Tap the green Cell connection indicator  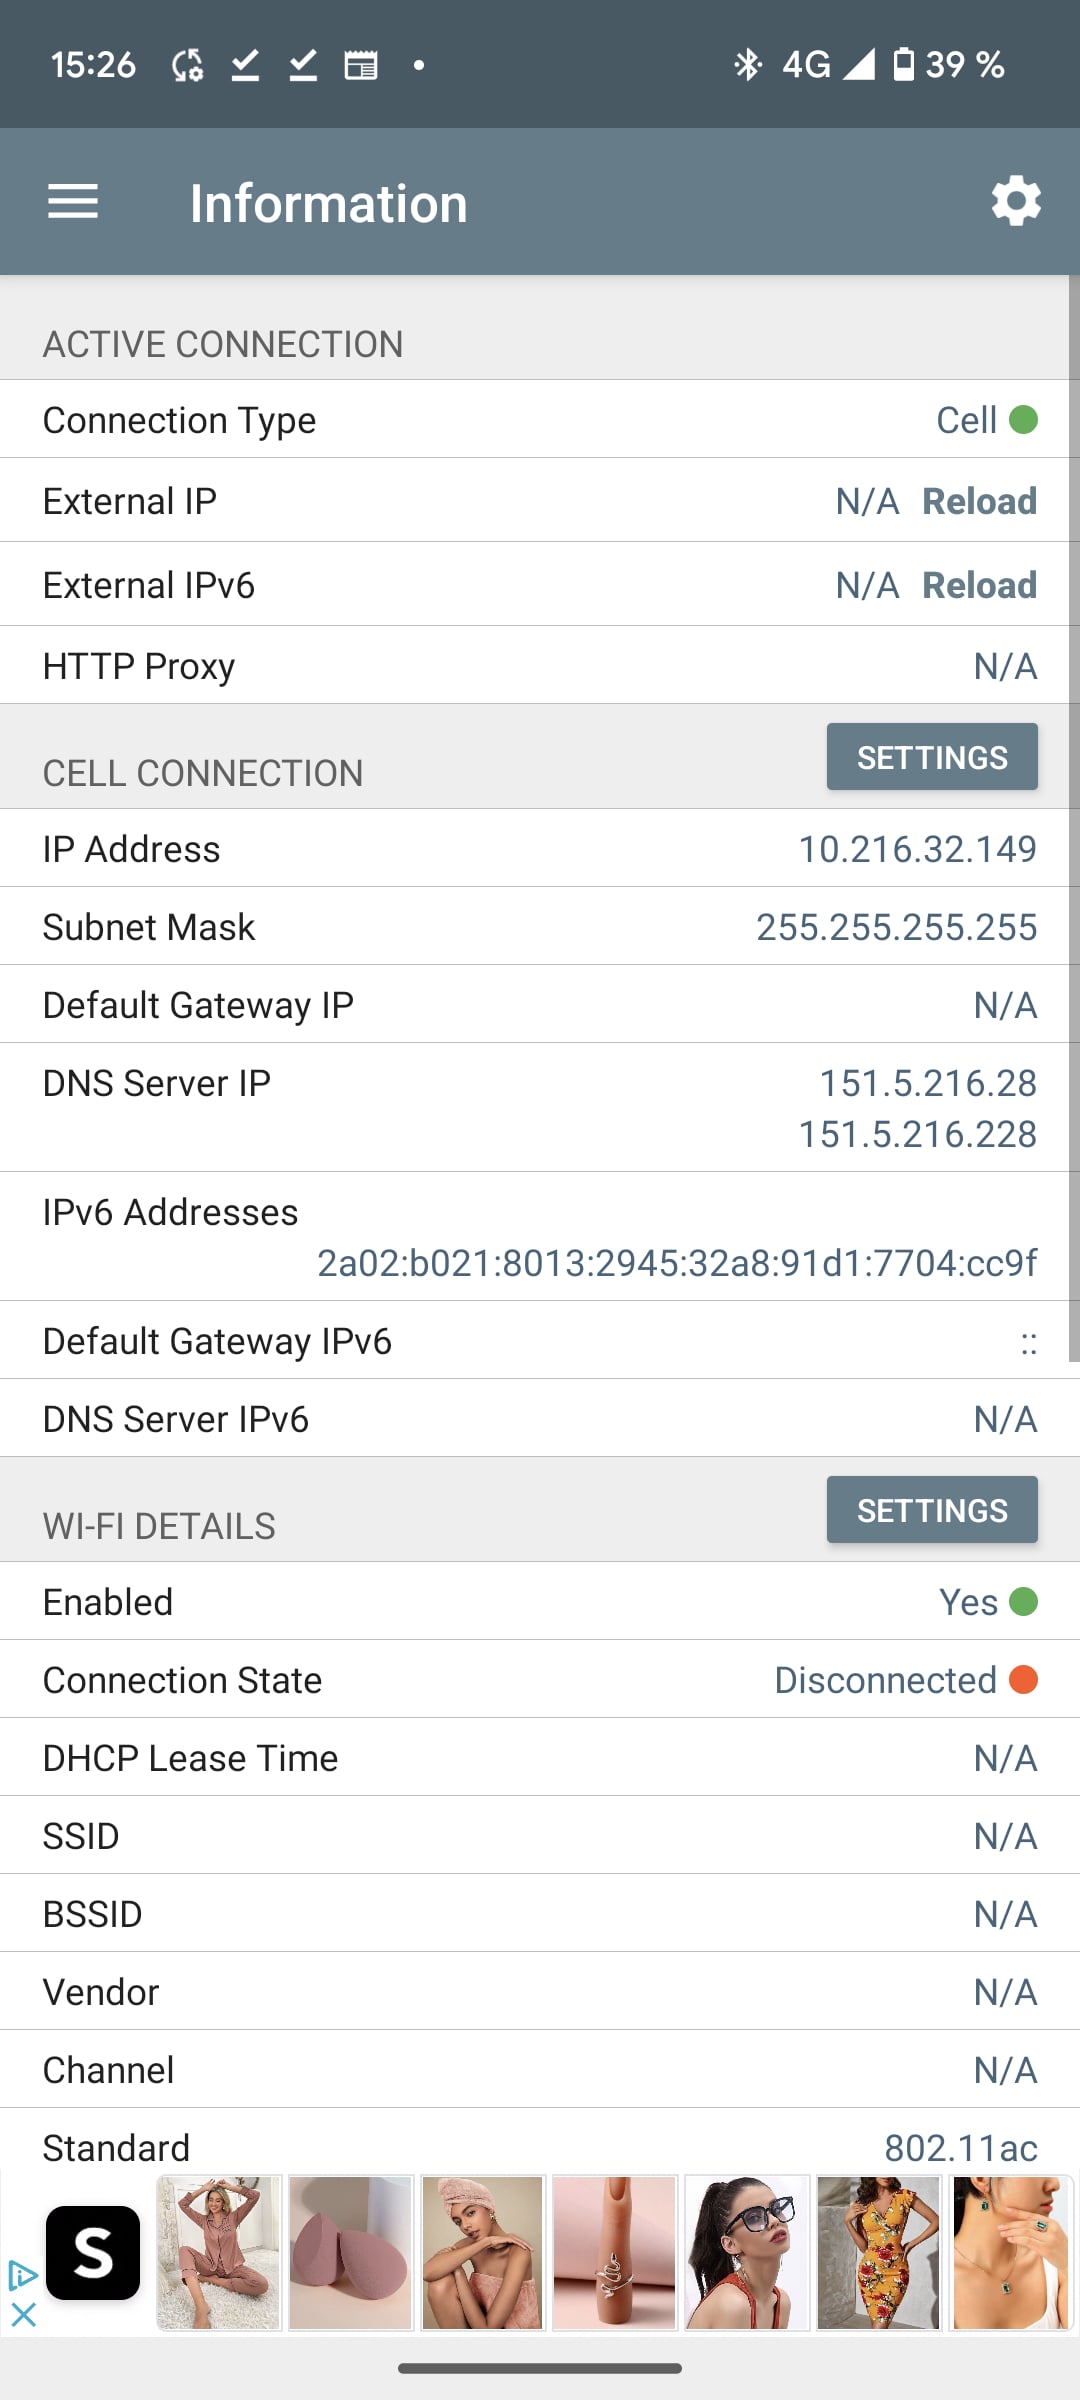[x=1023, y=420]
